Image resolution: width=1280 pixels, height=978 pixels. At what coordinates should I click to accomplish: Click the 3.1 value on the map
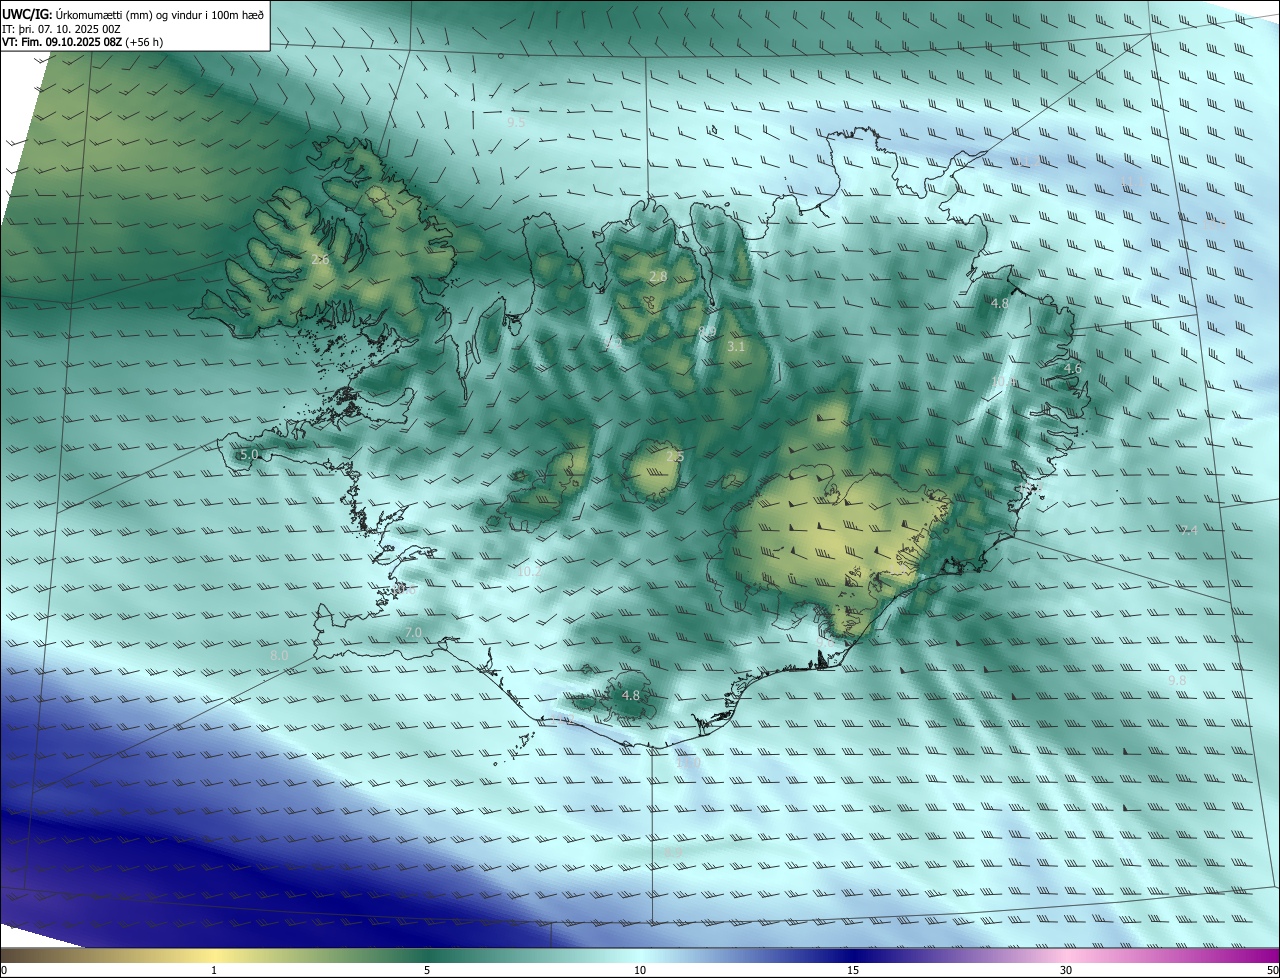pos(736,347)
